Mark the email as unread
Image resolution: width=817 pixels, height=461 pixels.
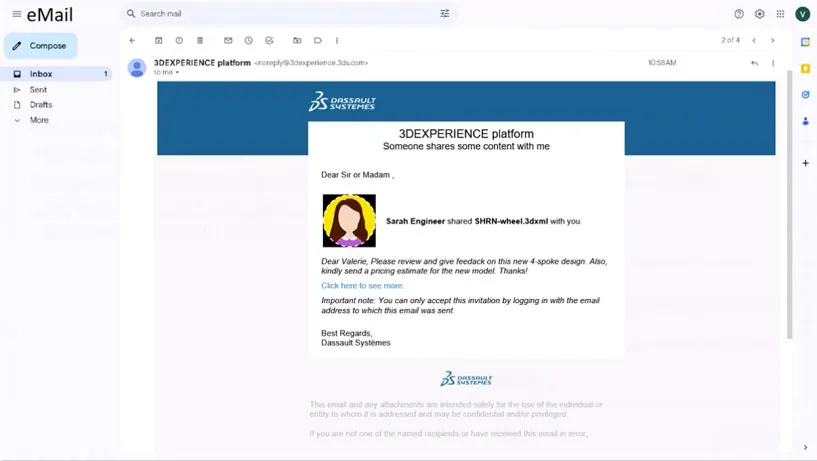click(x=228, y=40)
